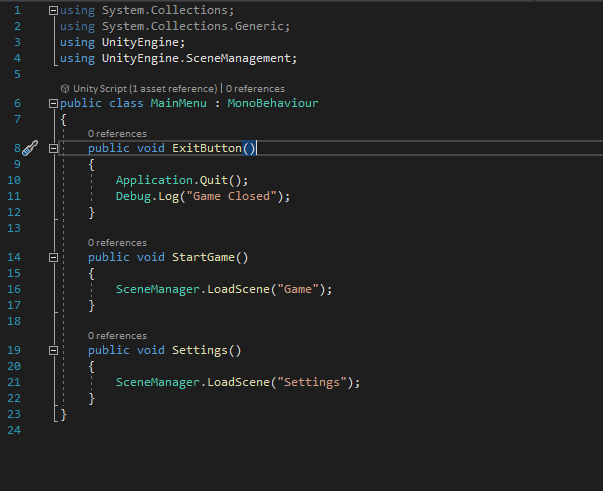Collapse the Settings method body
Viewport: 603px width, 491px height.
[x=53, y=351]
